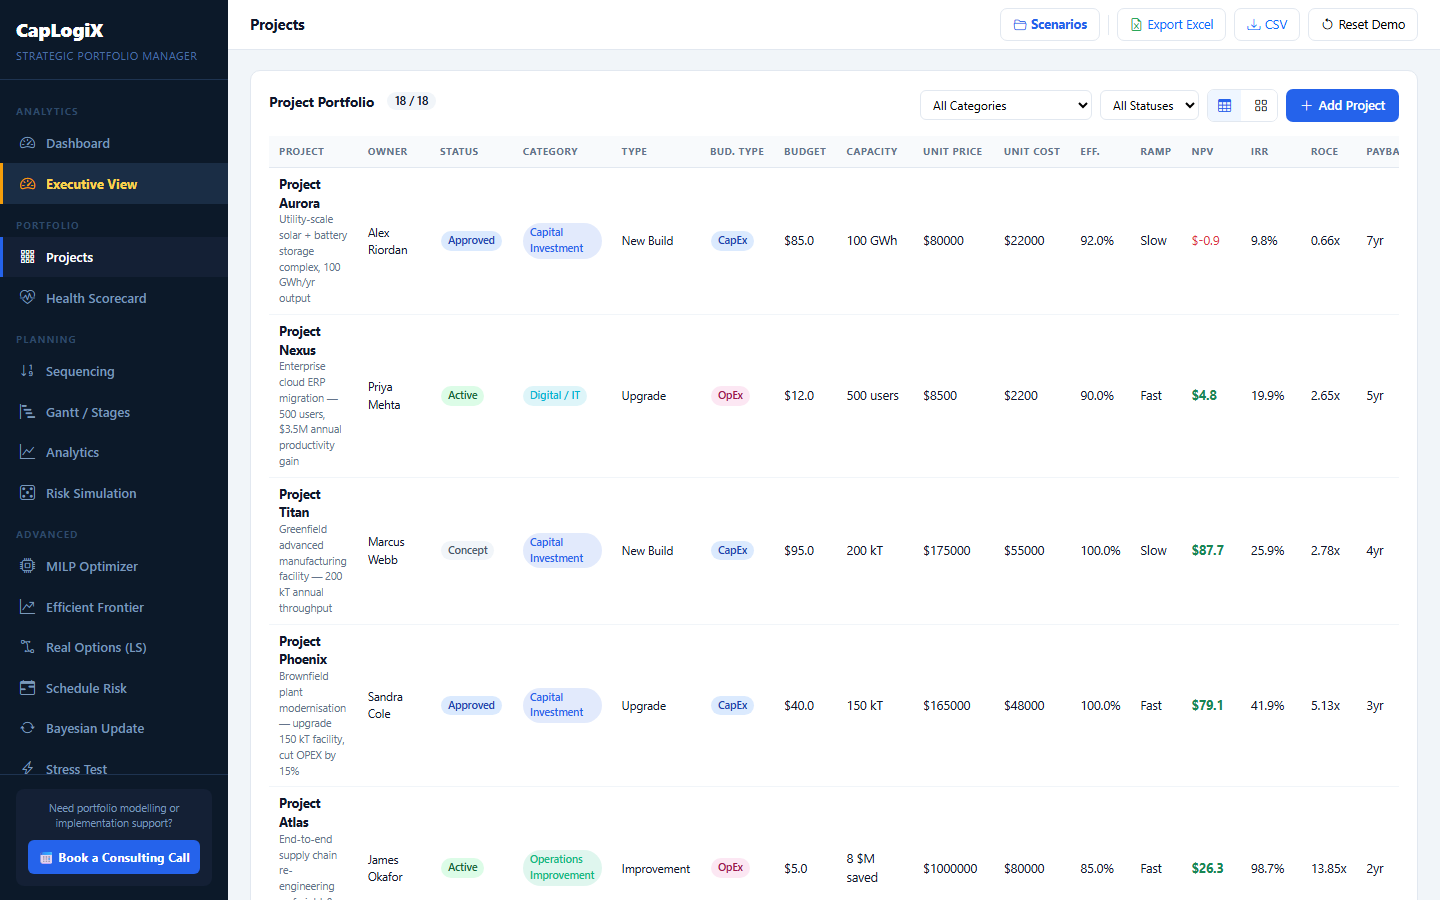Click the Stress Test lightning icon
Viewport: 1440px width, 900px height.
[x=27, y=768]
